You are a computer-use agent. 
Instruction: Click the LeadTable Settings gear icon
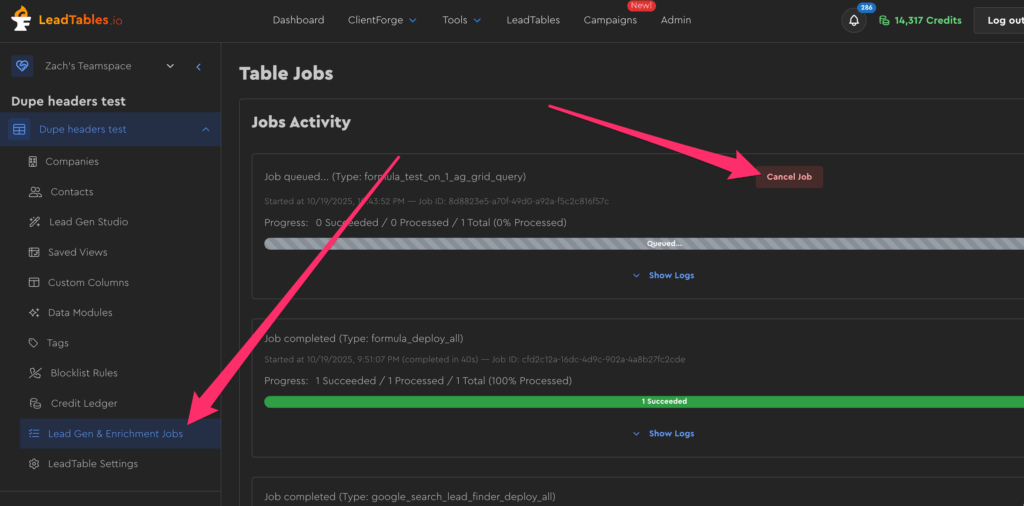click(x=34, y=464)
